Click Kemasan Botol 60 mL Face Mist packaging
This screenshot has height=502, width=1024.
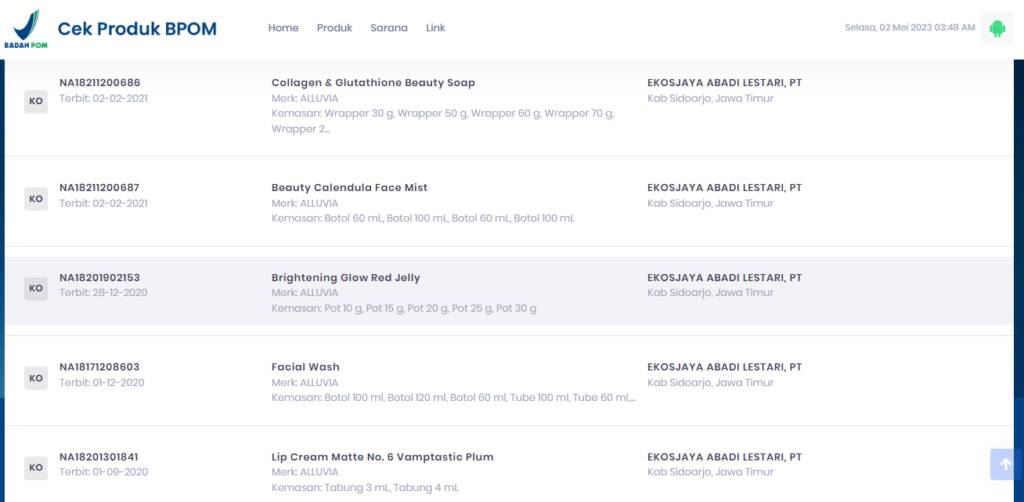(423, 218)
